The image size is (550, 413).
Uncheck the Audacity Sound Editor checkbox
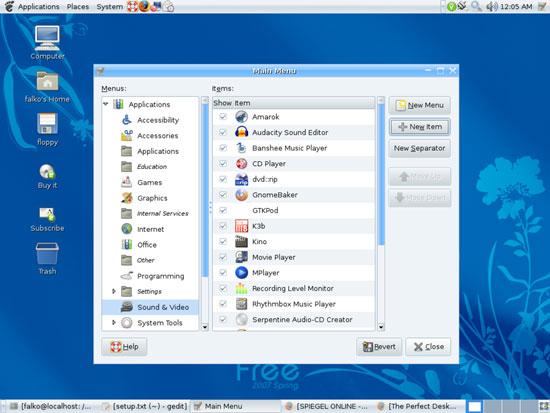click(x=223, y=132)
